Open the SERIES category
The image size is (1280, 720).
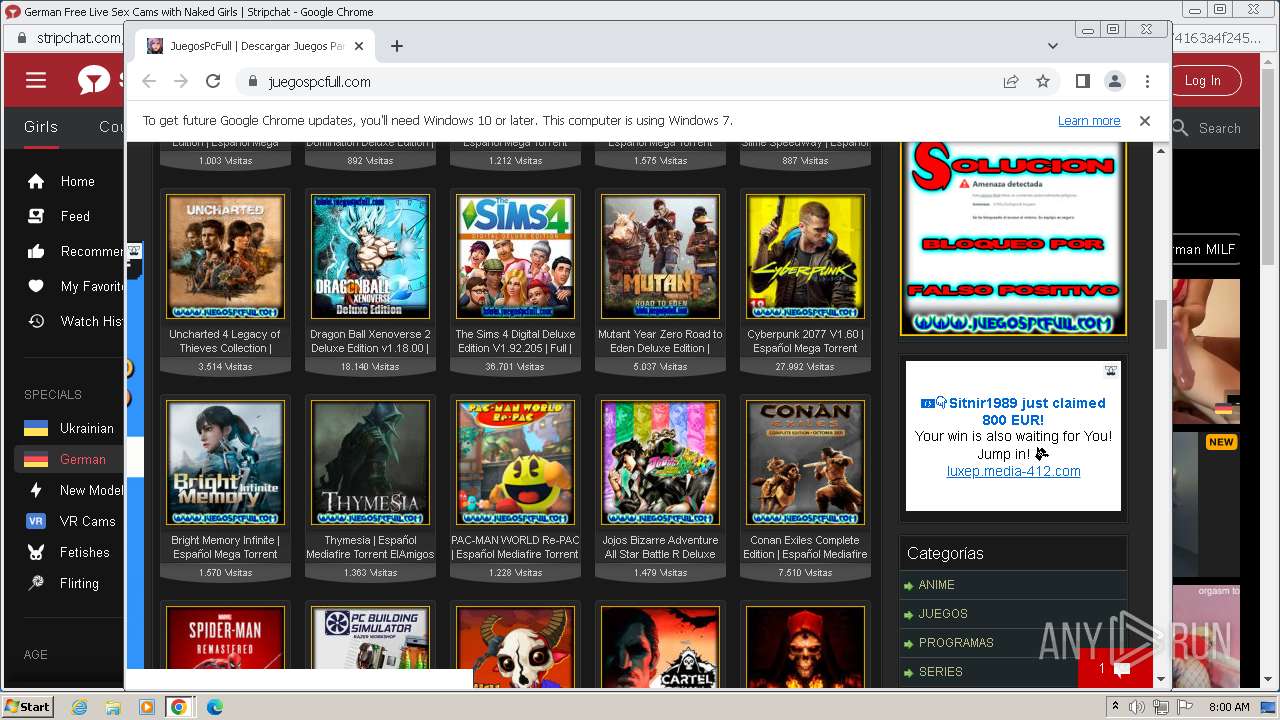940,671
